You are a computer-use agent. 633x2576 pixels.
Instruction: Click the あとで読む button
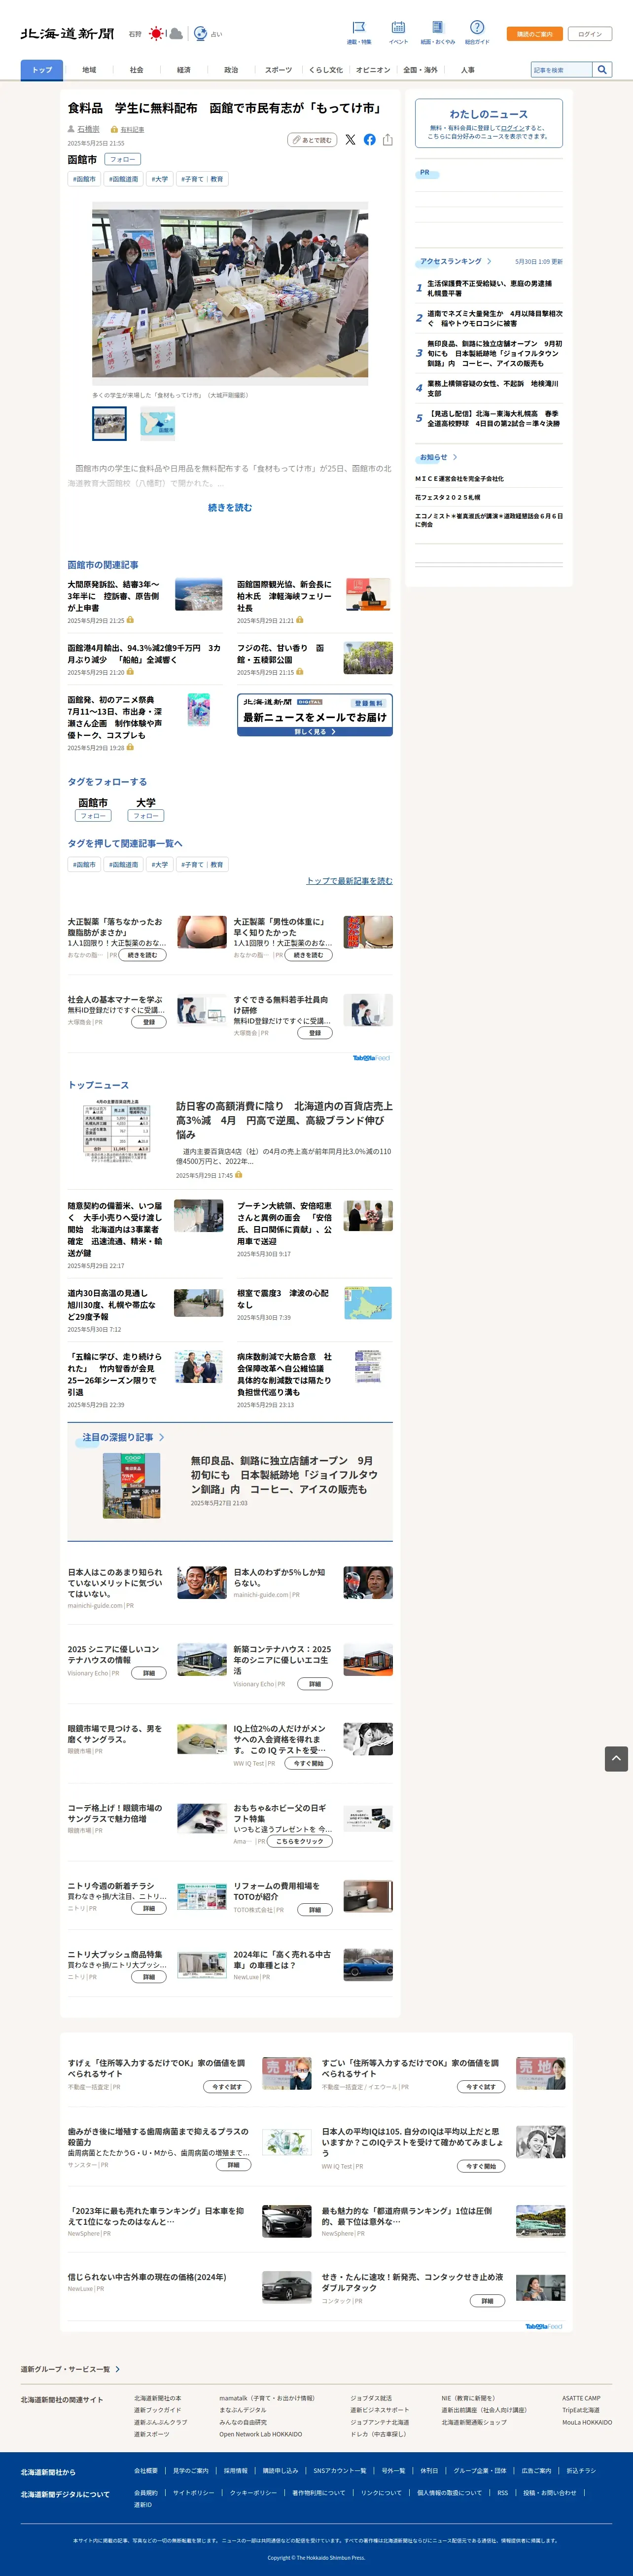(x=312, y=140)
